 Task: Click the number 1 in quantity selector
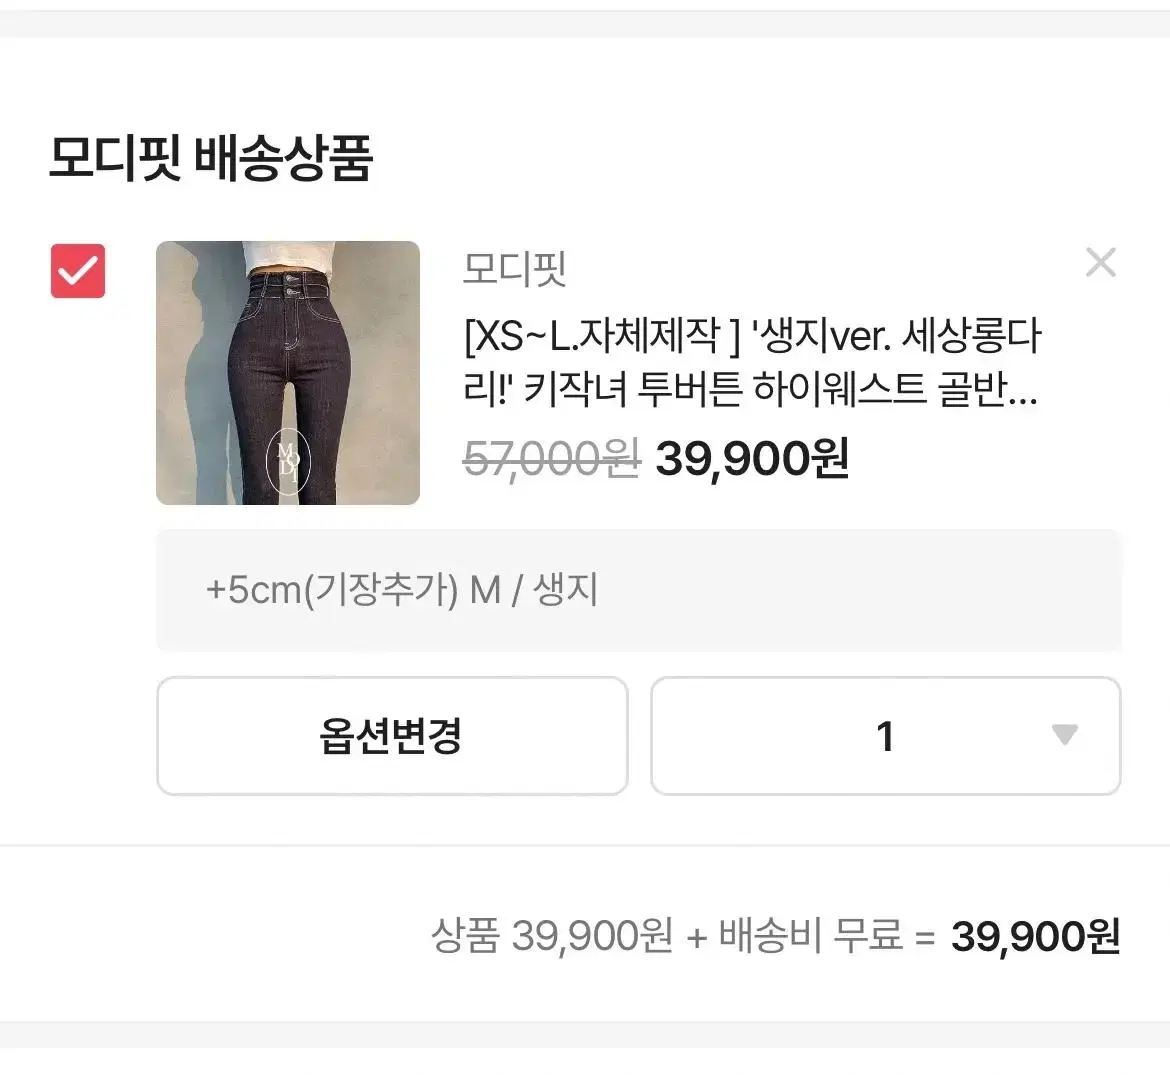tap(885, 737)
